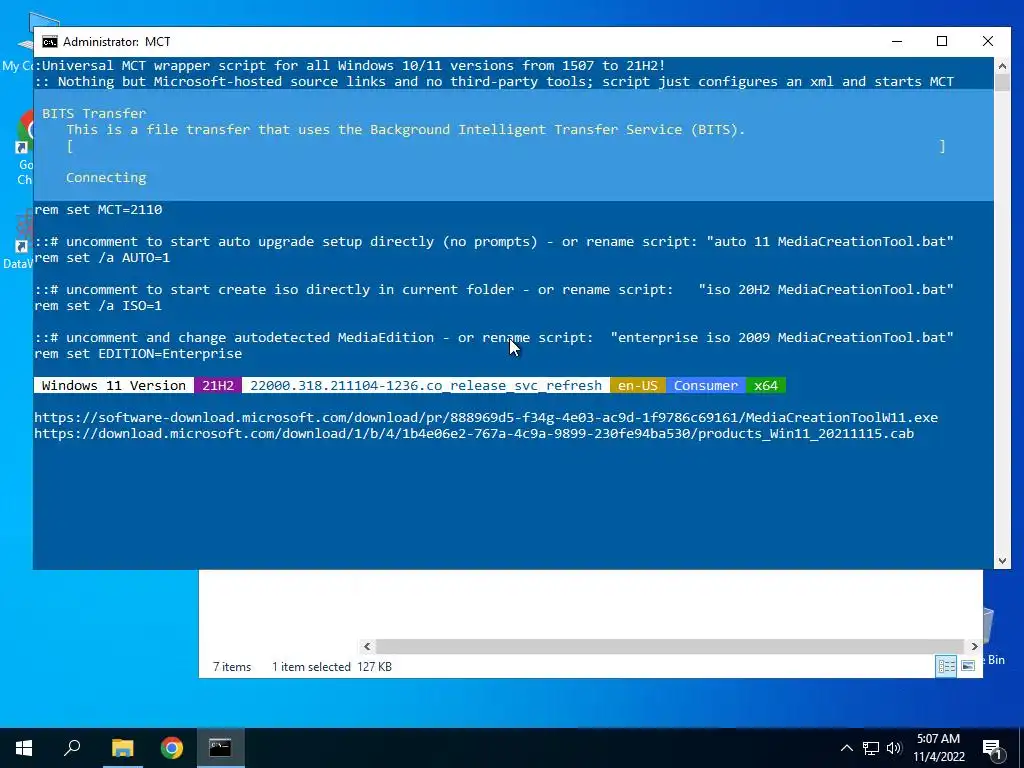Click the 'Connecting' status text

coord(106,178)
